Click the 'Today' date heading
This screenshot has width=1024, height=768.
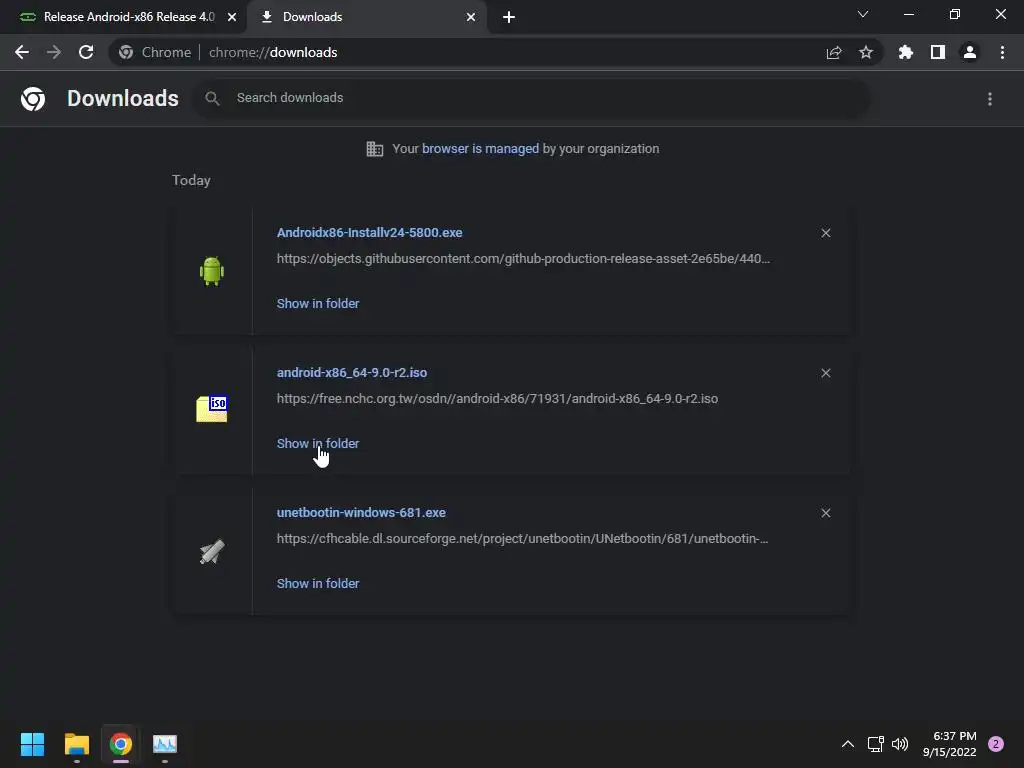(191, 180)
